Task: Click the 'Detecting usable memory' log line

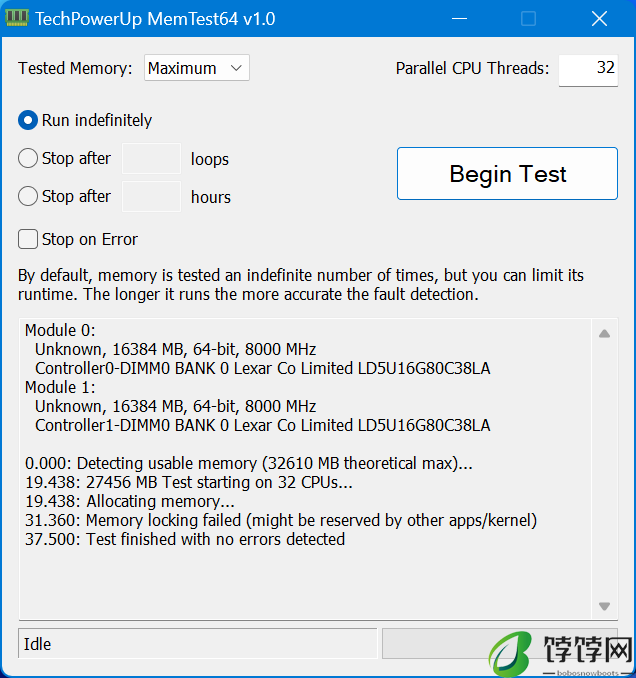Action: click(x=249, y=464)
